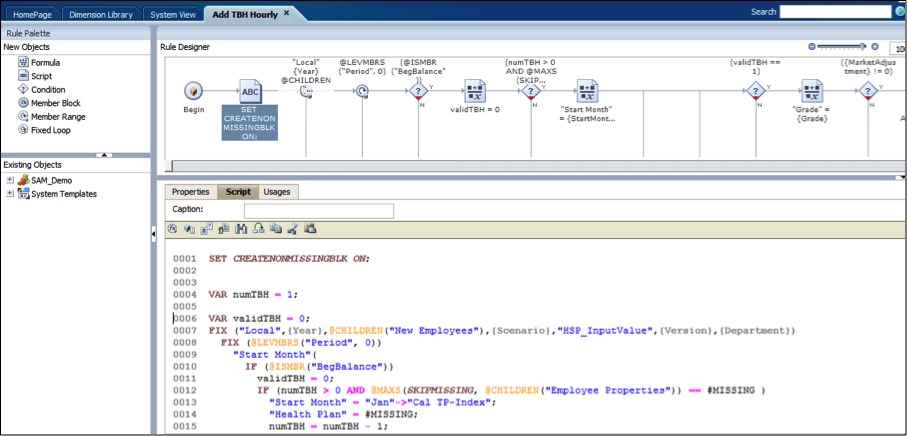Screen dimensions: 907x436
Task: Select the "Local" {Year} member block node
Action: coord(306,91)
